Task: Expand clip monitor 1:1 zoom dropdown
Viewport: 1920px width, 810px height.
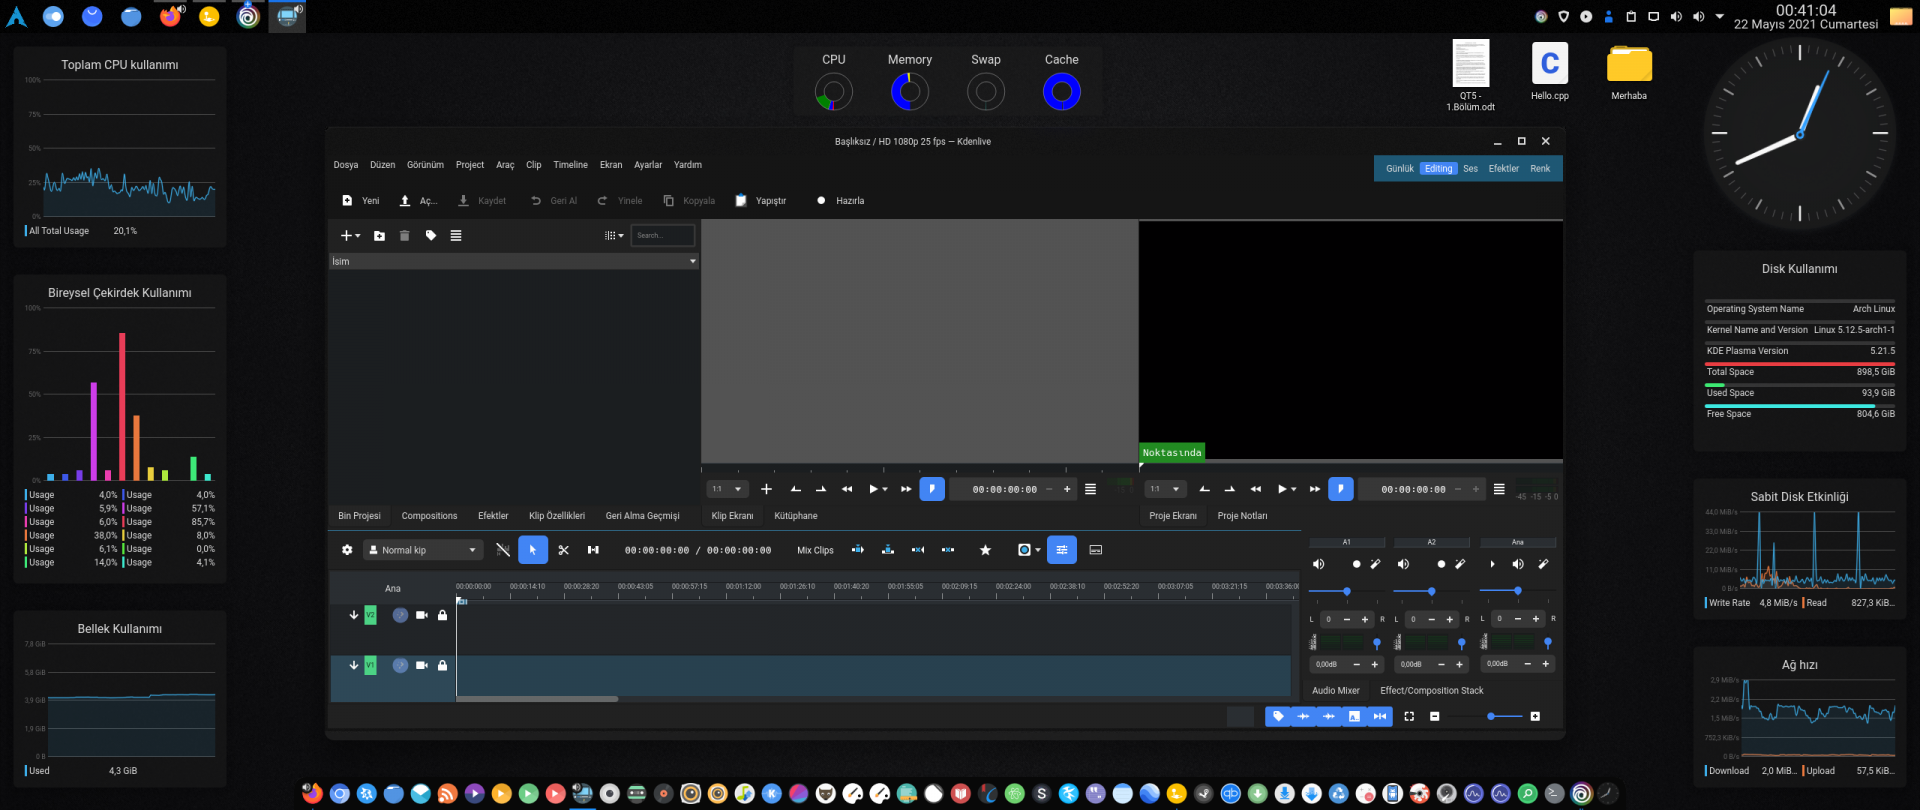Action: tap(727, 489)
